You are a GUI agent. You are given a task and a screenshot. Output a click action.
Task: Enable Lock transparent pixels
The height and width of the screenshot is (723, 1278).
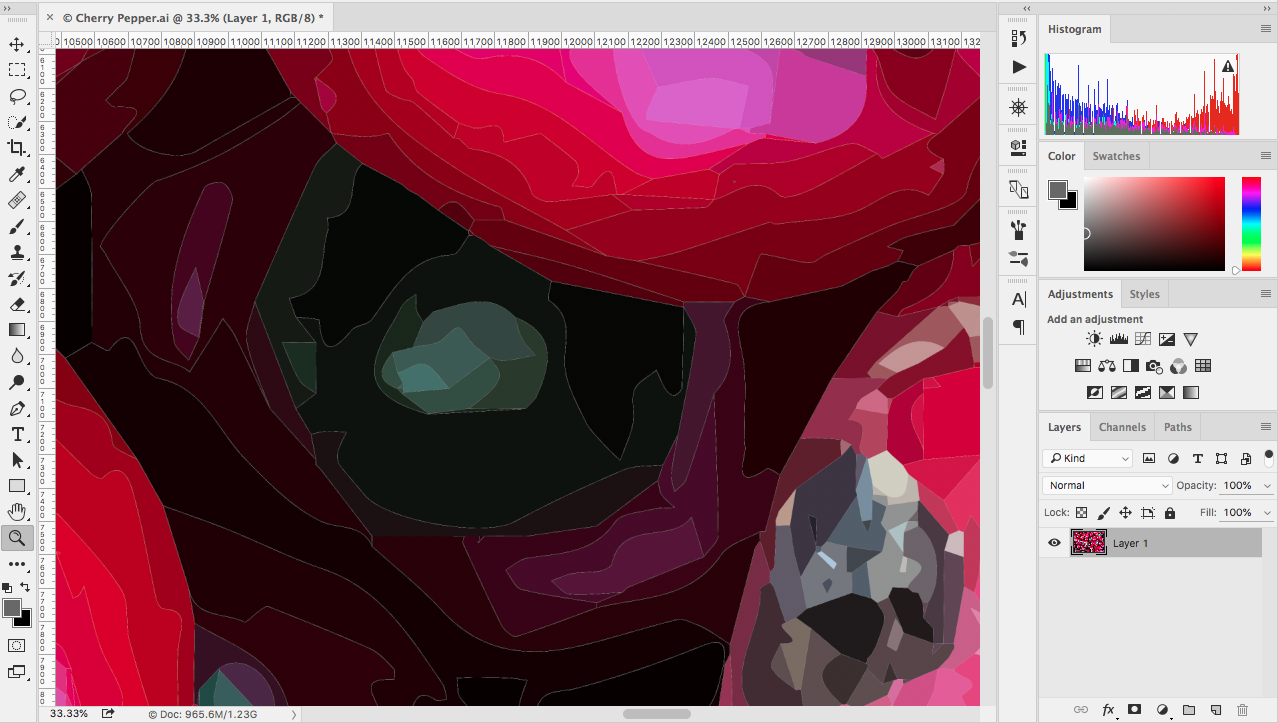coord(1081,512)
